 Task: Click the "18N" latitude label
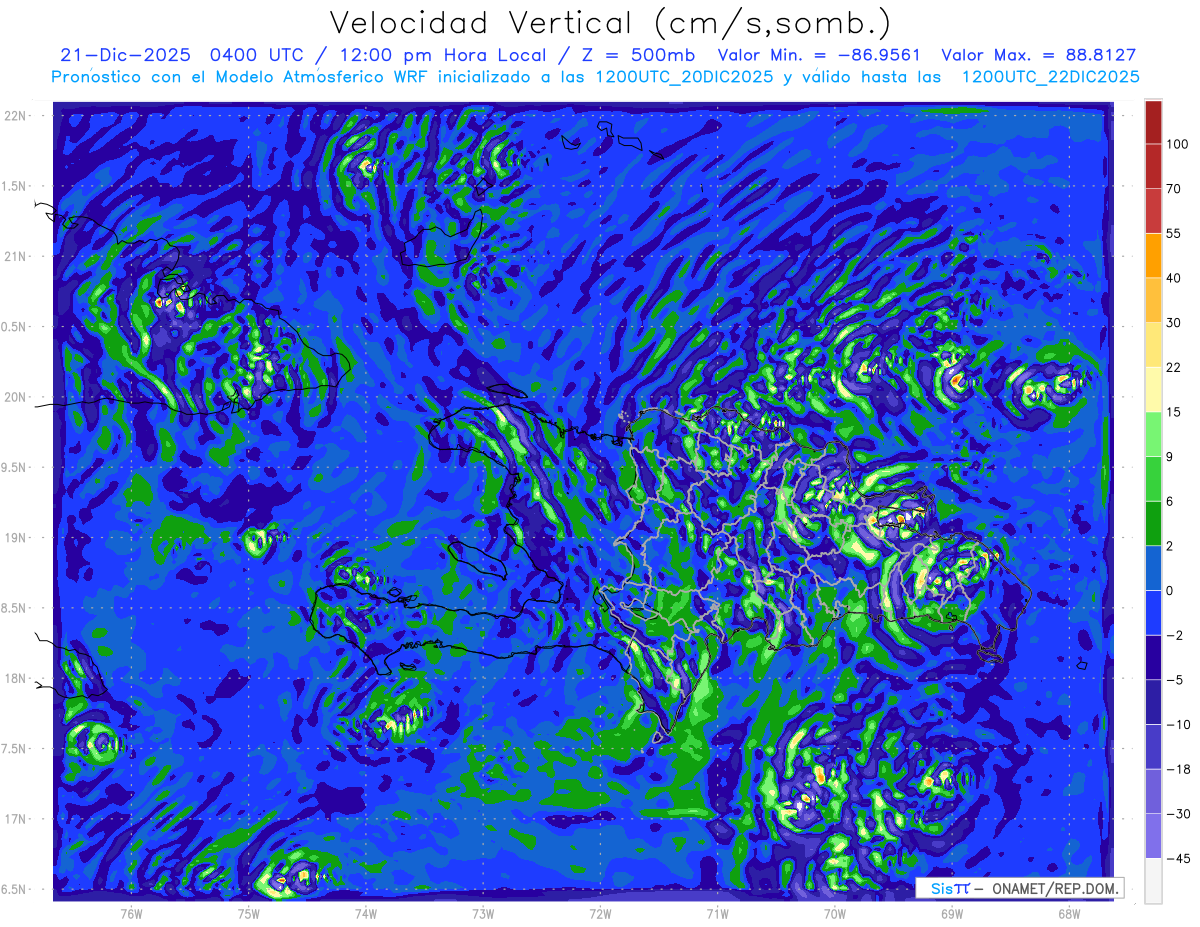(15, 678)
